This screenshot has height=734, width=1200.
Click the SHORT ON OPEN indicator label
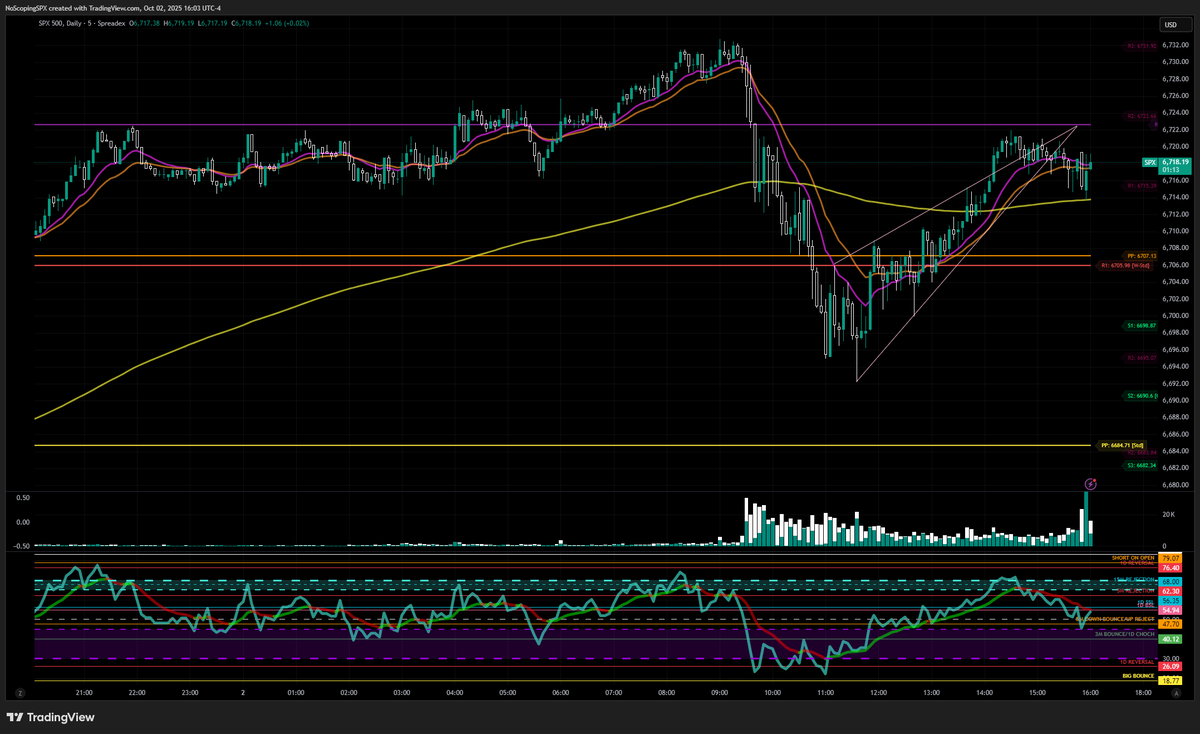[x=1133, y=557]
